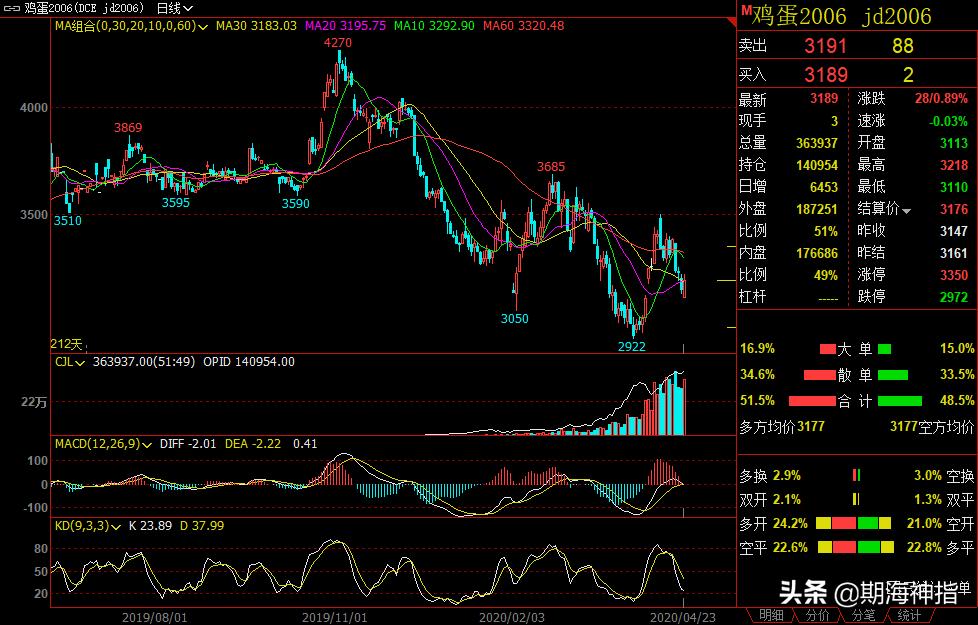Click the 2020/04/23 date axis label
This screenshot has width=978, height=625.
tap(683, 618)
